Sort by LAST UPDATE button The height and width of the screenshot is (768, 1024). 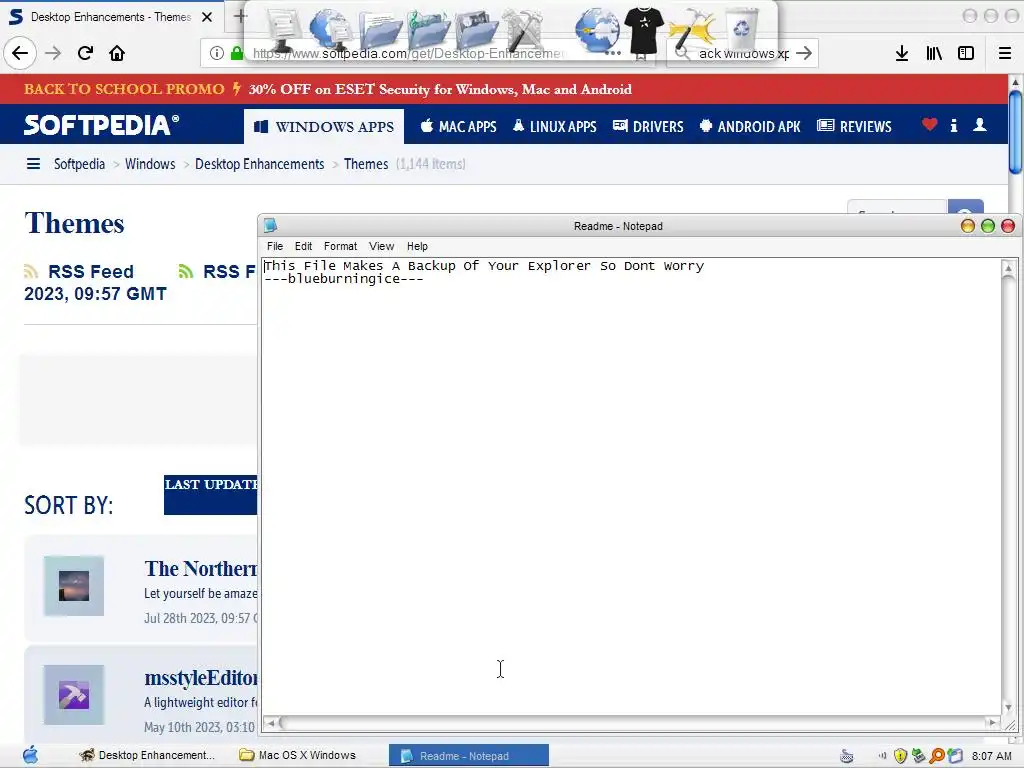tap(210, 495)
